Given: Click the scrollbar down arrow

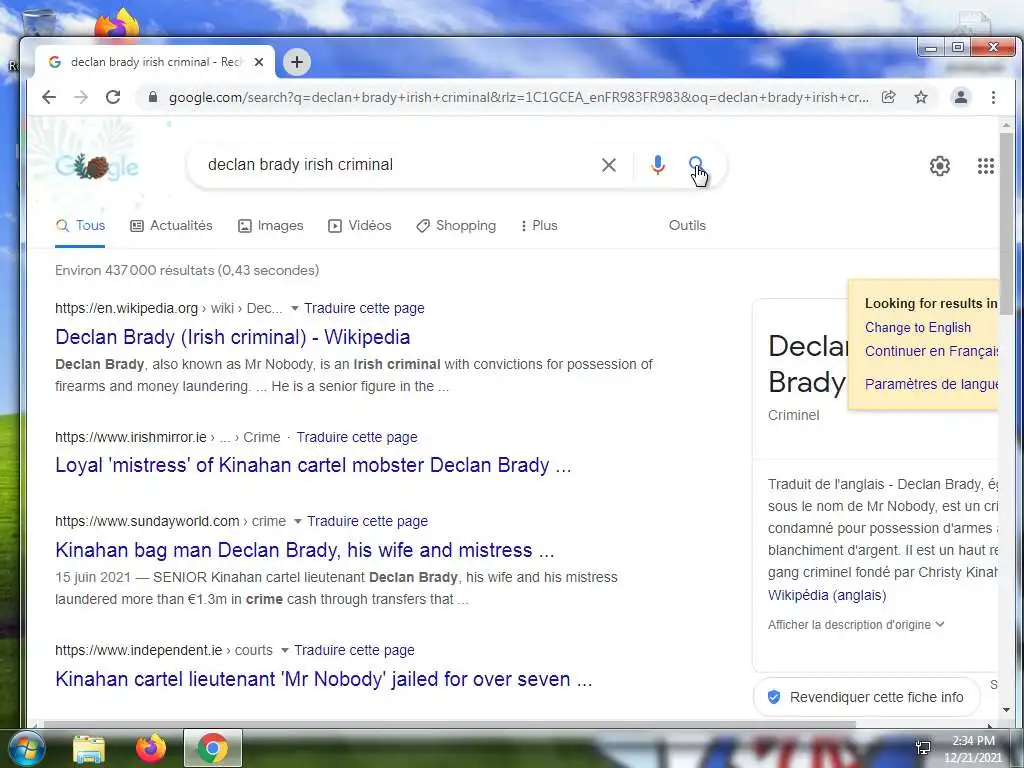Looking at the screenshot, I should (x=1006, y=710).
